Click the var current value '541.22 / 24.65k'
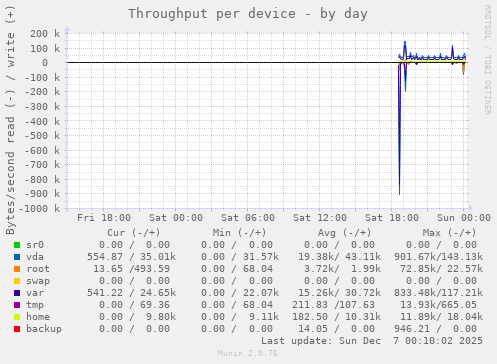 click(131, 293)
